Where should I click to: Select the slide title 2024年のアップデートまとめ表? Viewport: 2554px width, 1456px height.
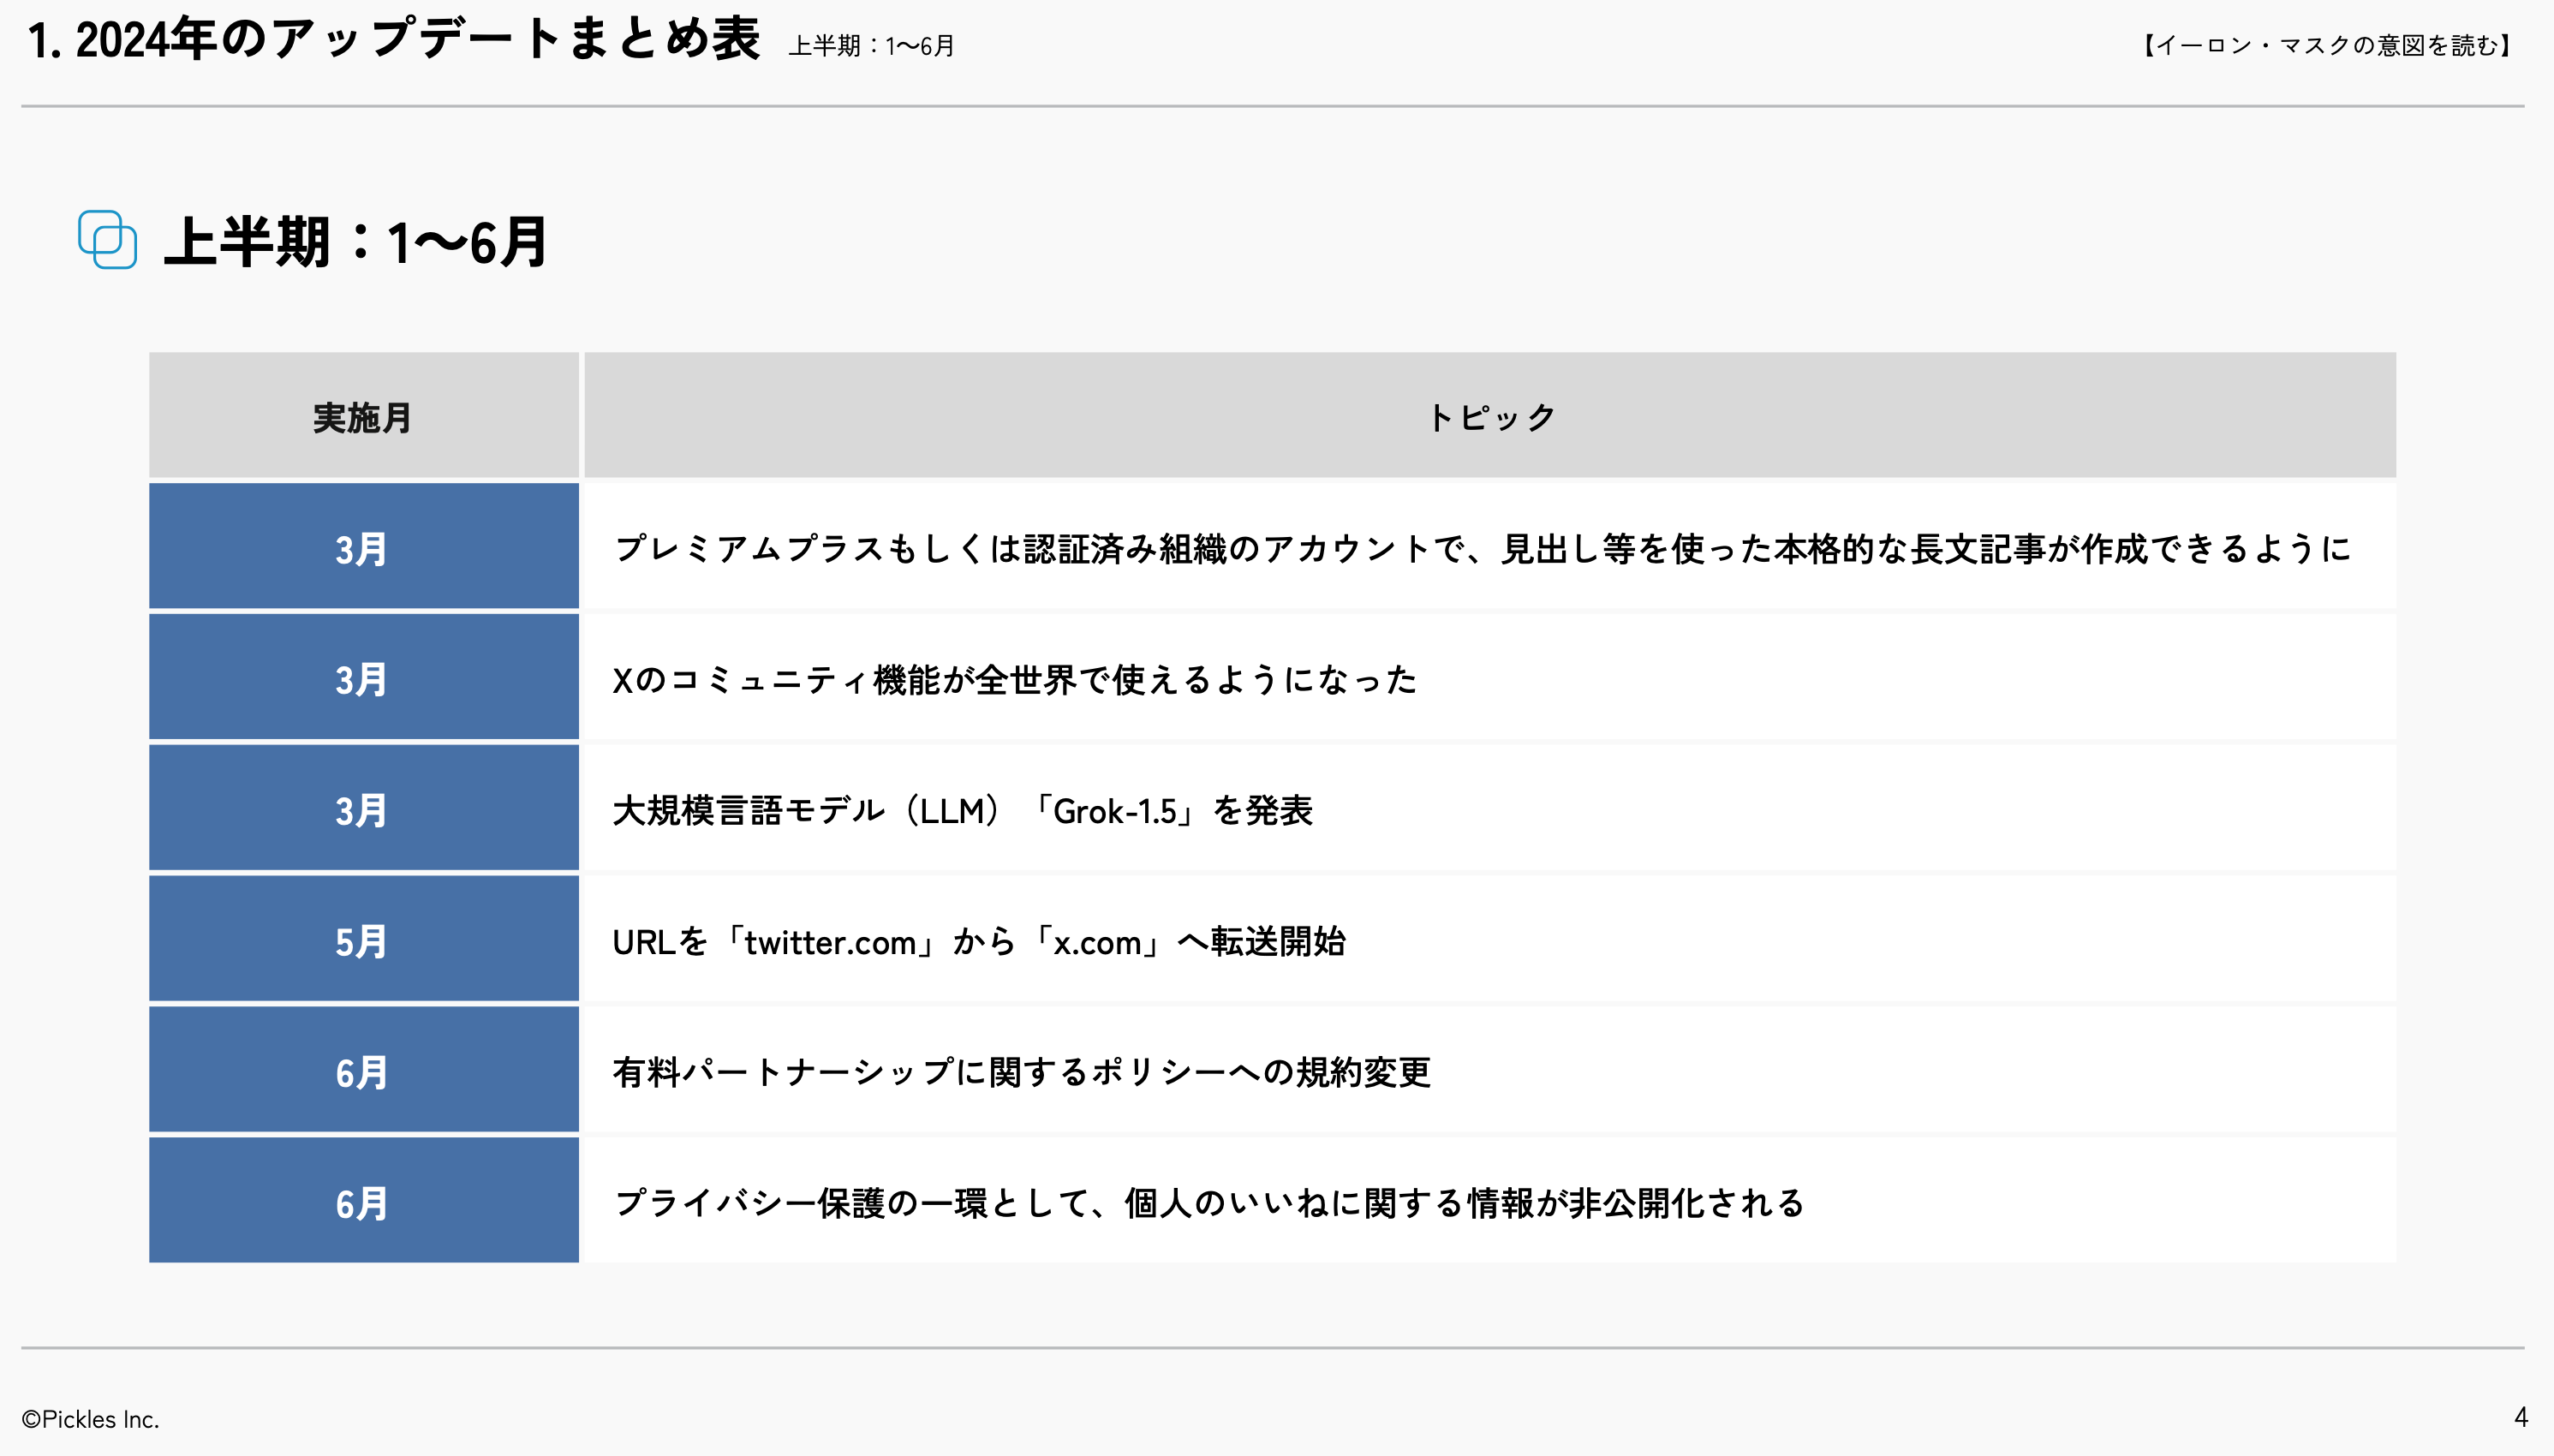point(394,40)
